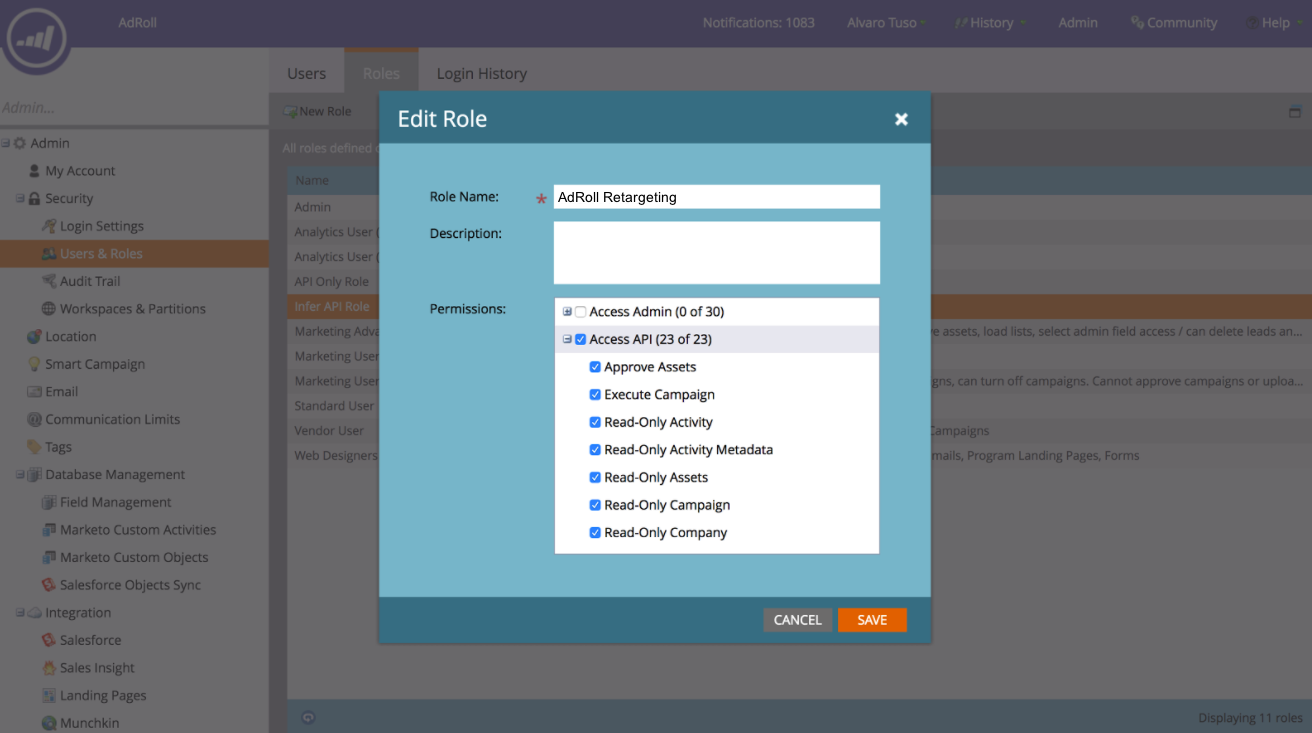Image resolution: width=1312 pixels, height=733 pixels.
Task: Uncheck Read-Only Company permission
Action: pos(596,533)
